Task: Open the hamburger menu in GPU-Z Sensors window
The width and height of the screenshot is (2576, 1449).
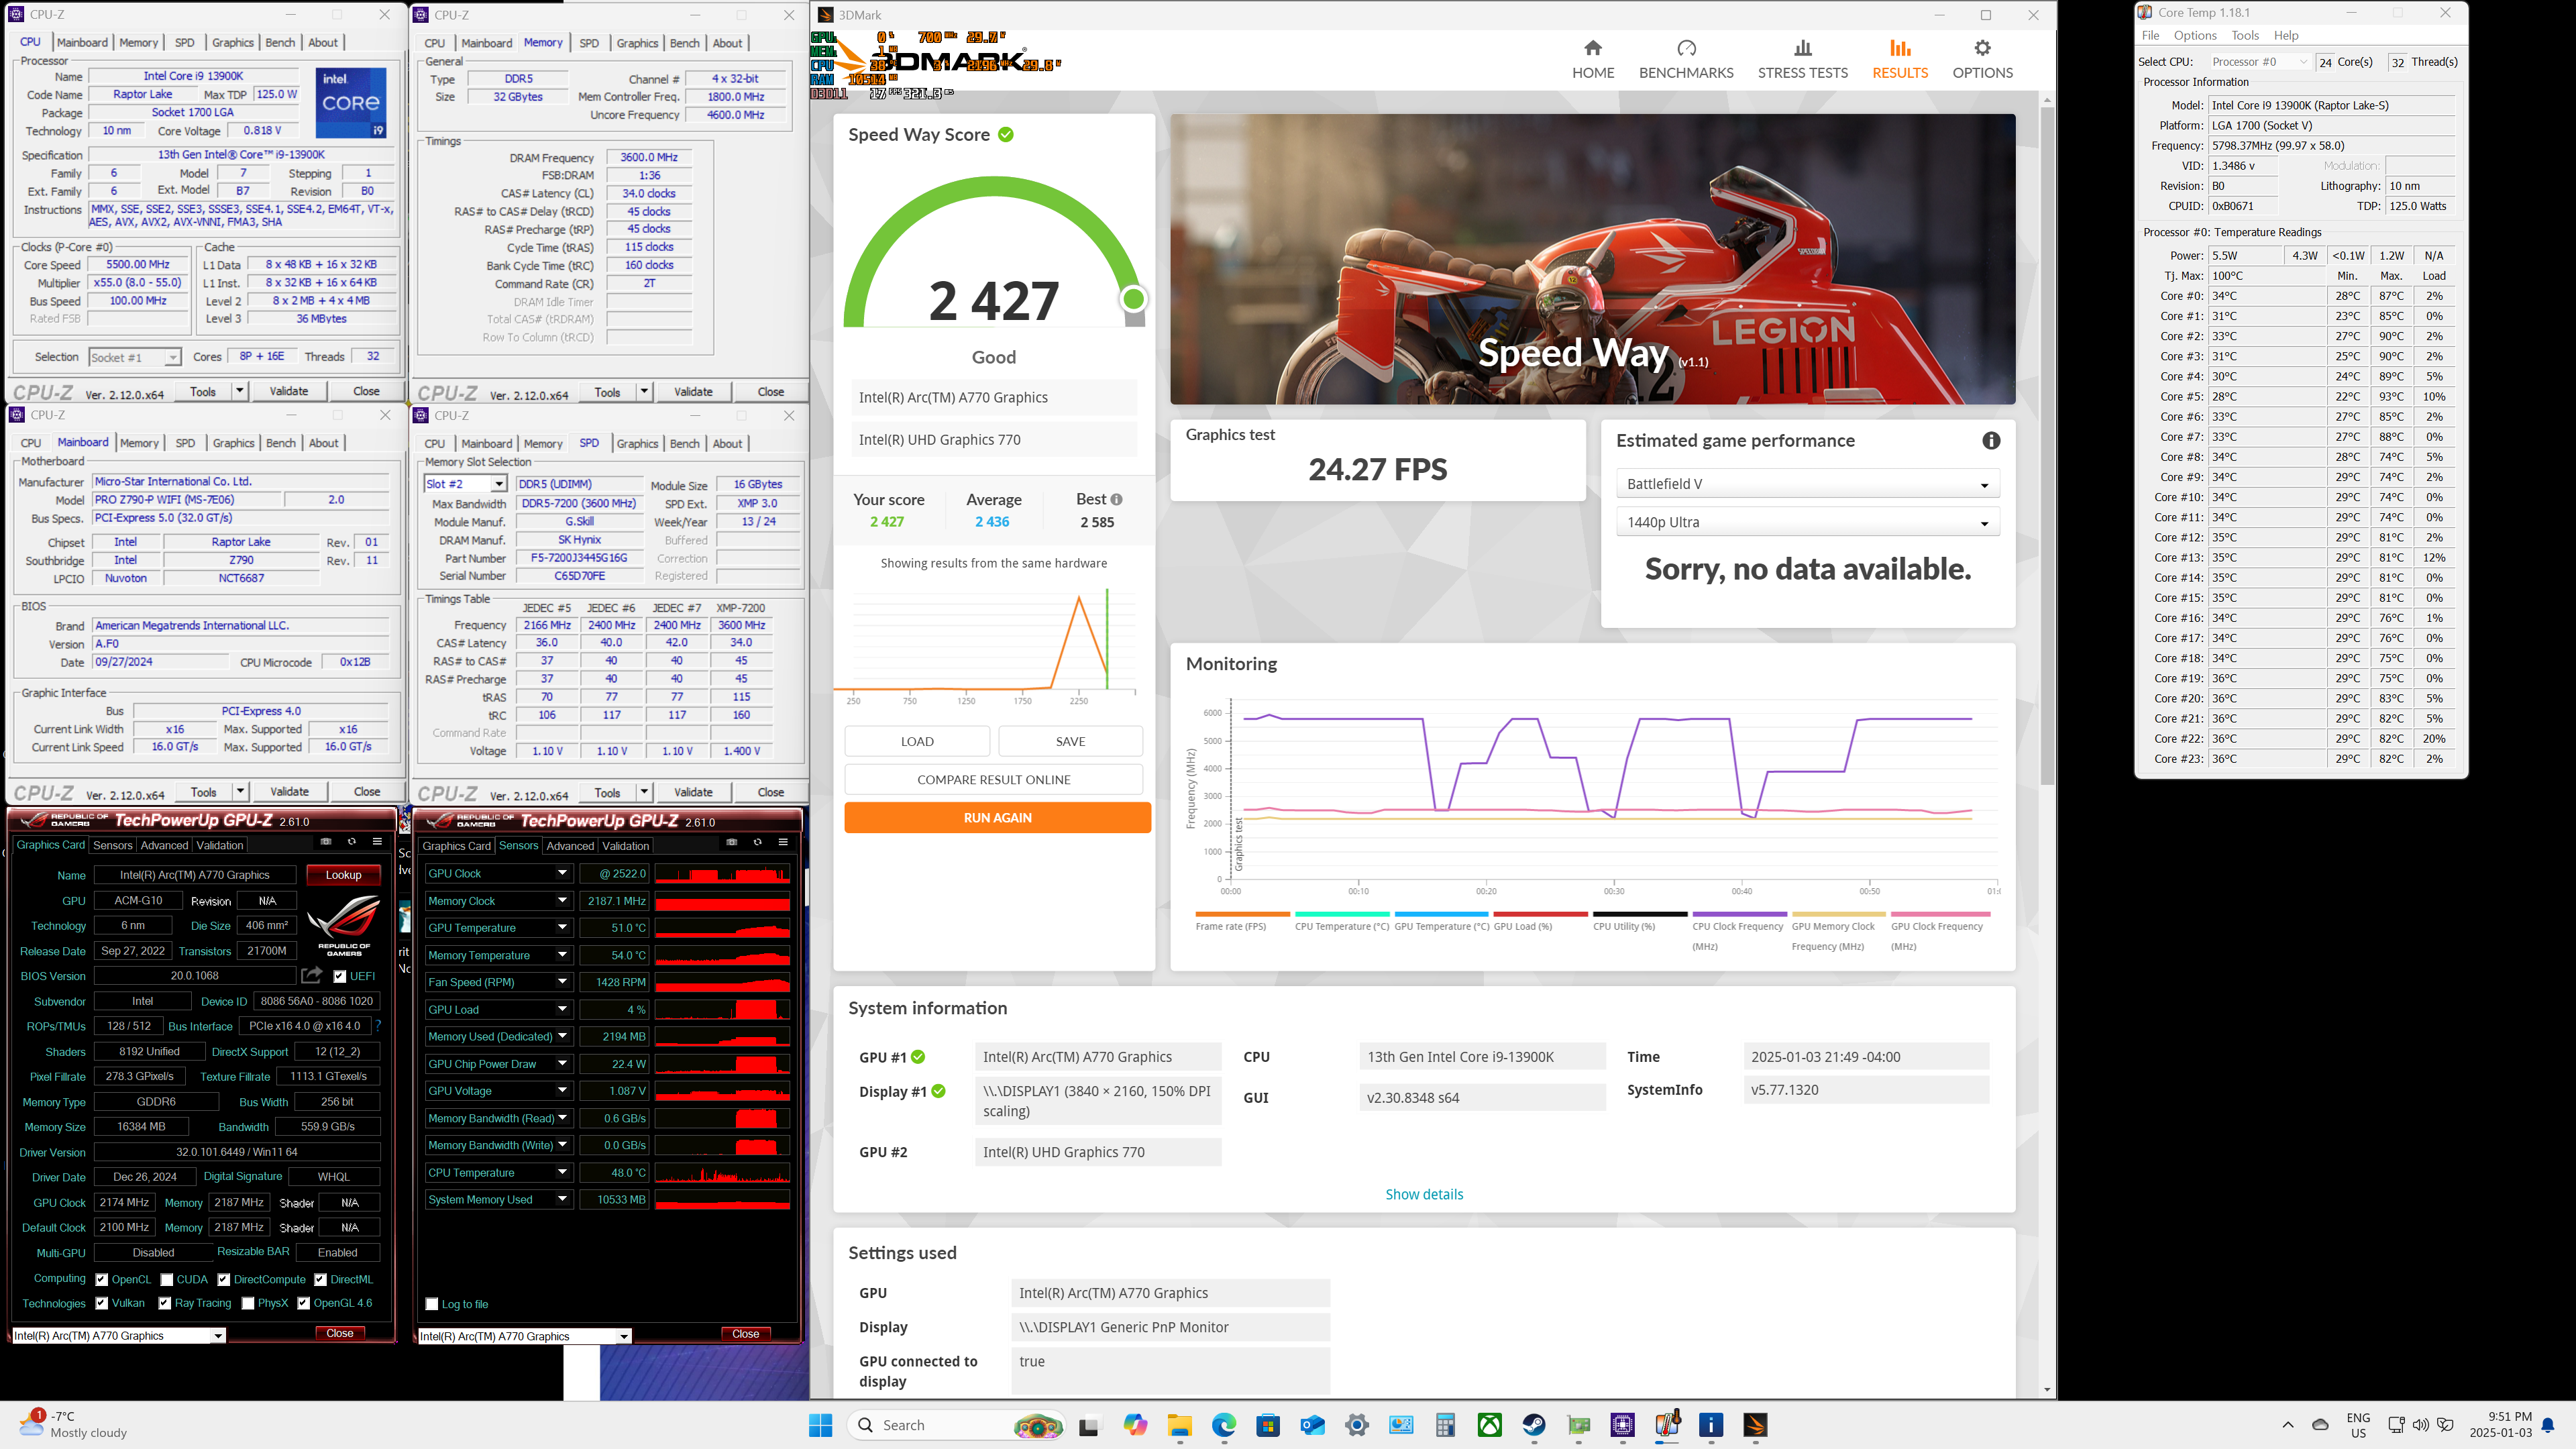Action: pyautogui.click(x=783, y=842)
